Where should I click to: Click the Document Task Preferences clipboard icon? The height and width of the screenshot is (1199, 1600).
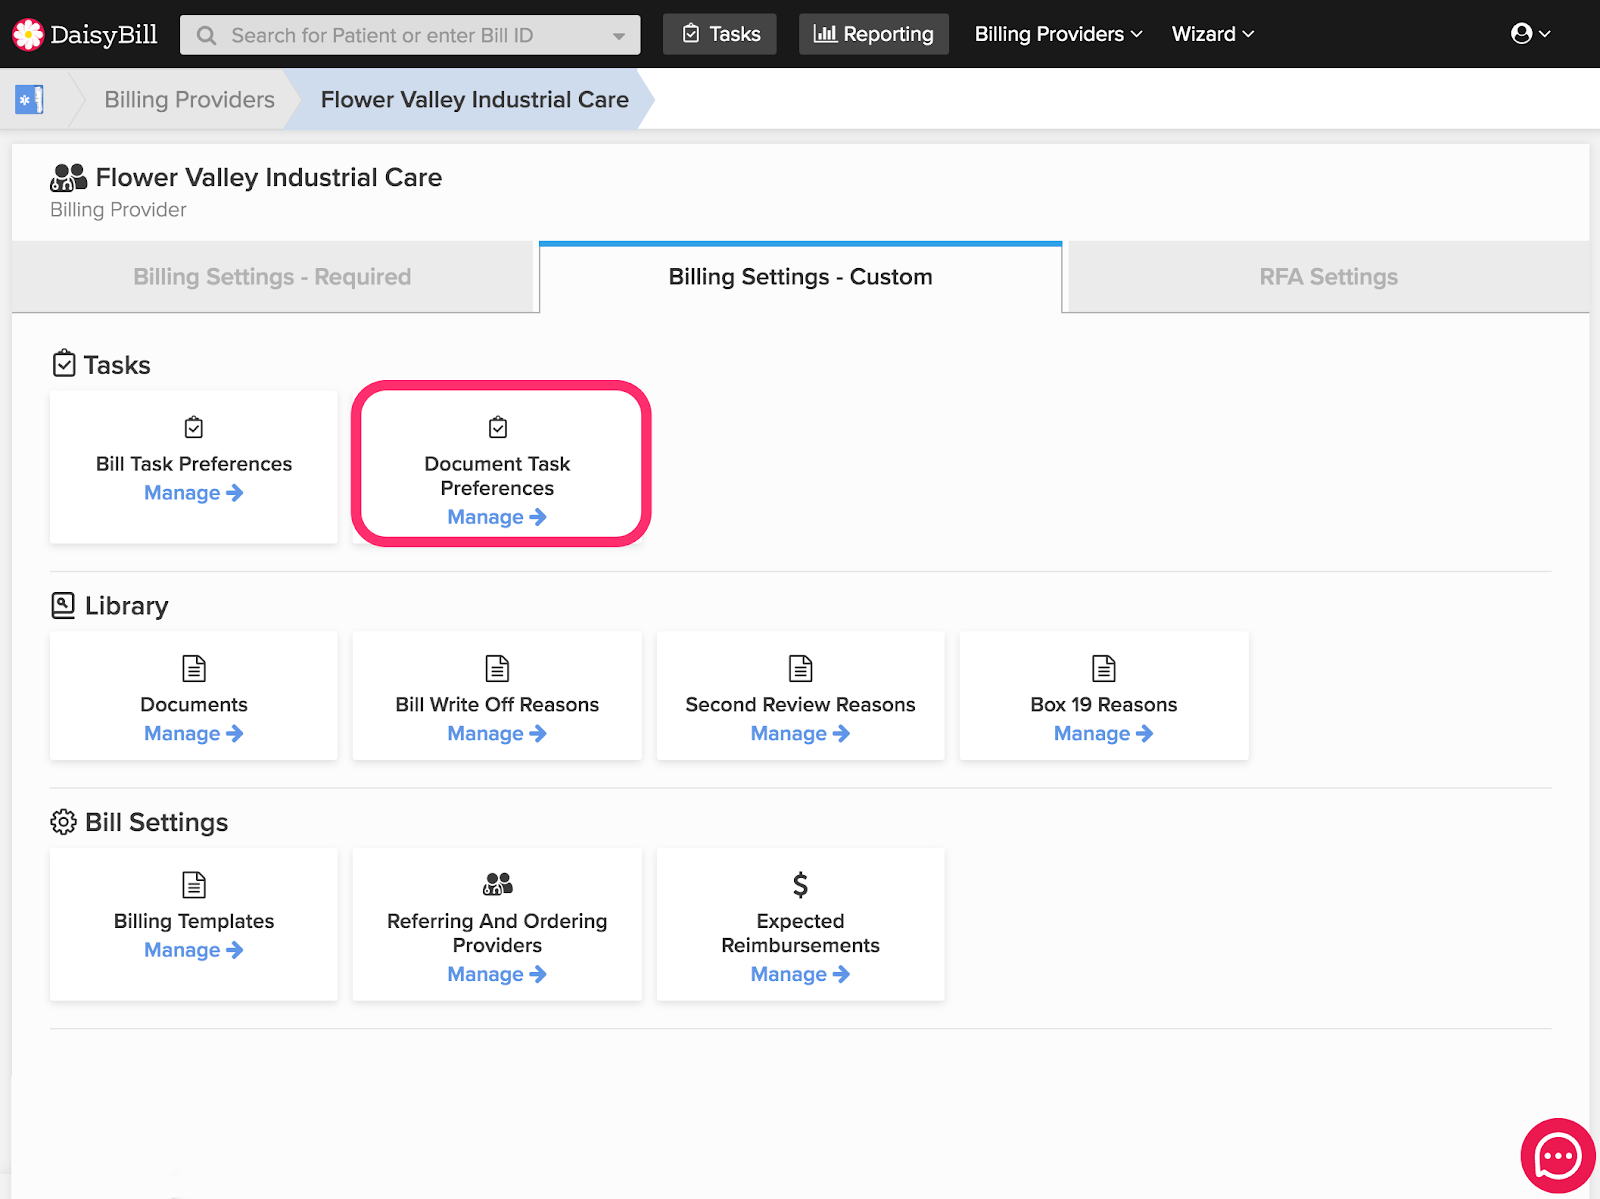click(x=498, y=428)
